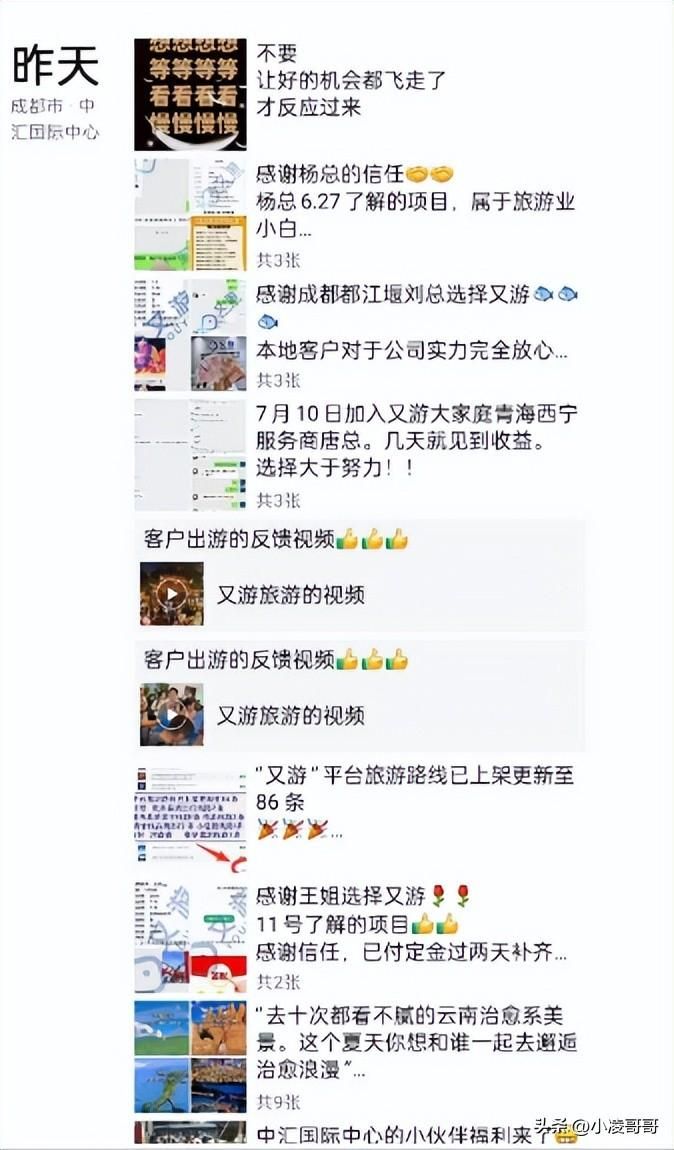
Task: Play the second 又游旅游的视频 video
Action: click(x=172, y=714)
